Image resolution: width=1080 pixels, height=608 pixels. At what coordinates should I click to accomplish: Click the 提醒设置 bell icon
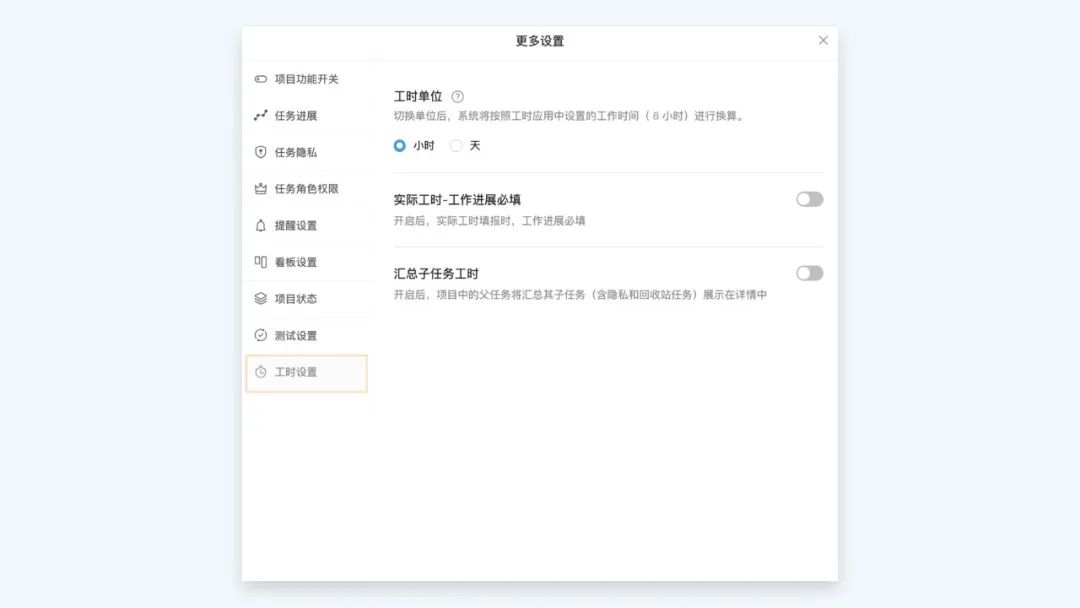tap(261, 225)
